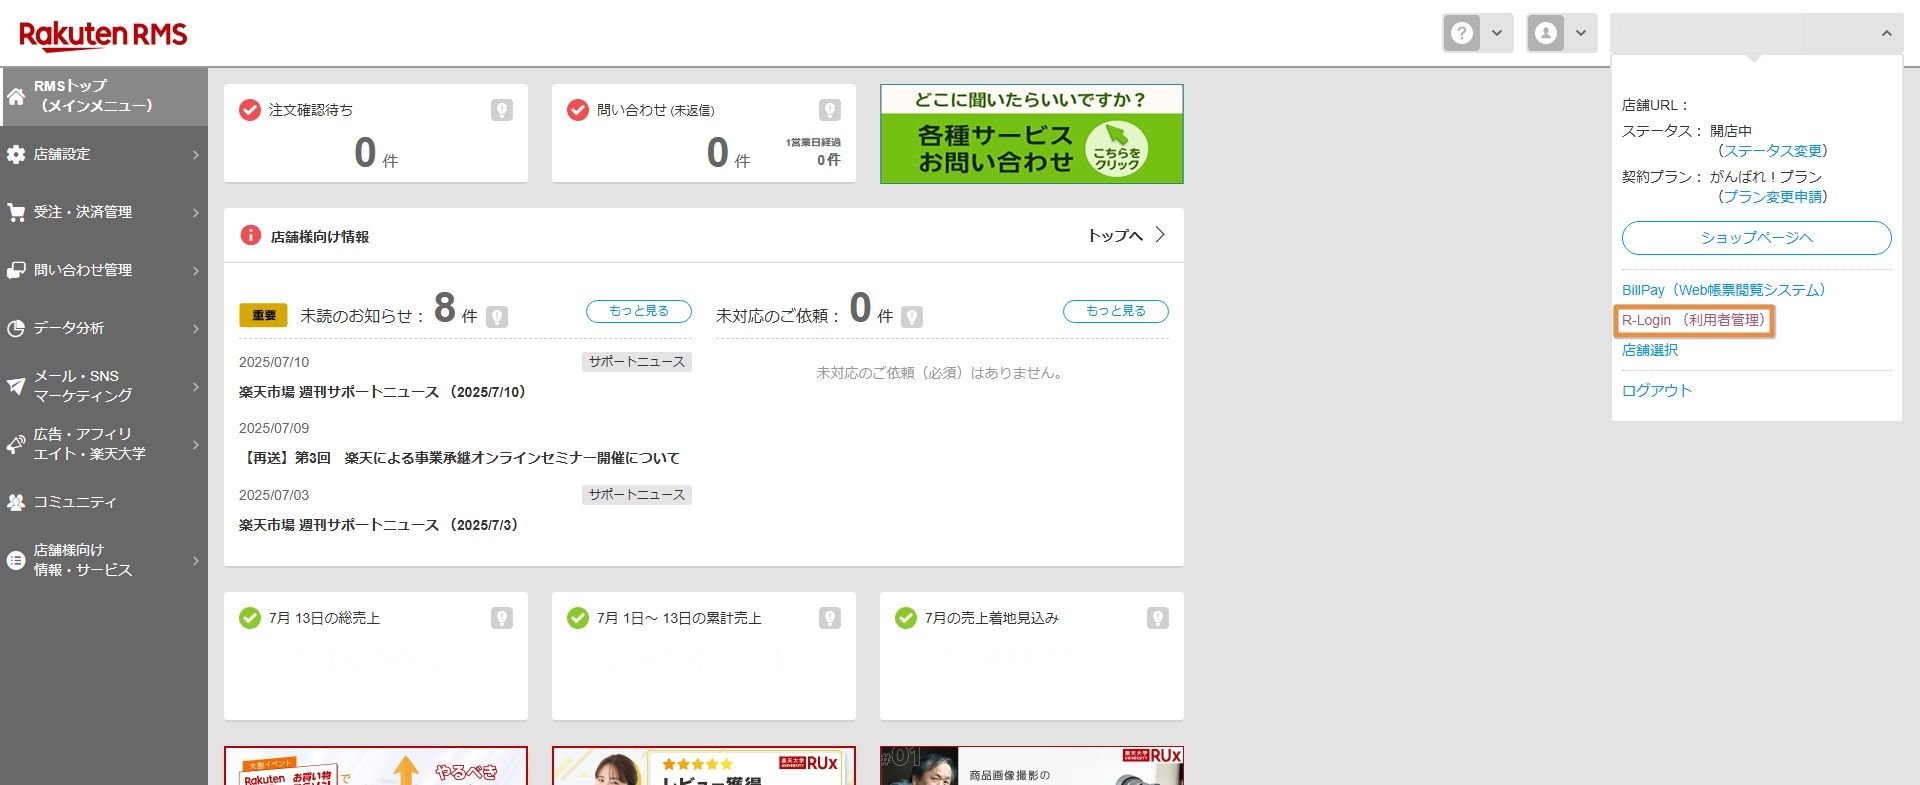Click the 店舗選択 link
Screen dimensions: 1920x785
(1650, 350)
